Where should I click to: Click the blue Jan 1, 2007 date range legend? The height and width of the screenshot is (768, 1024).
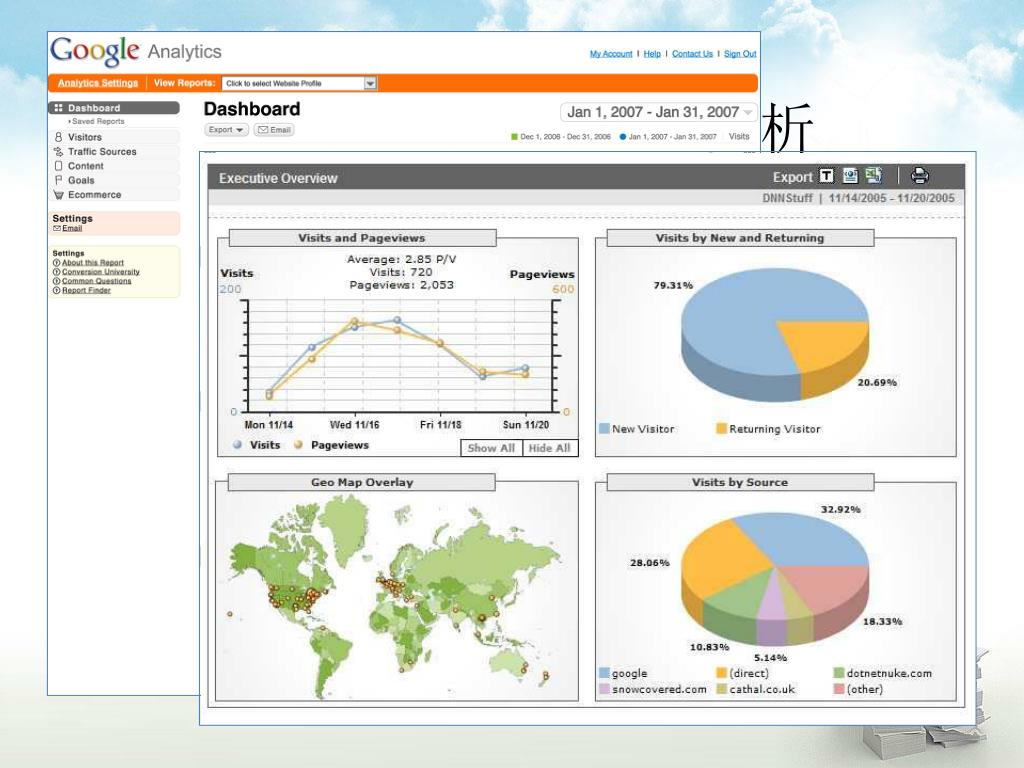tap(668, 137)
